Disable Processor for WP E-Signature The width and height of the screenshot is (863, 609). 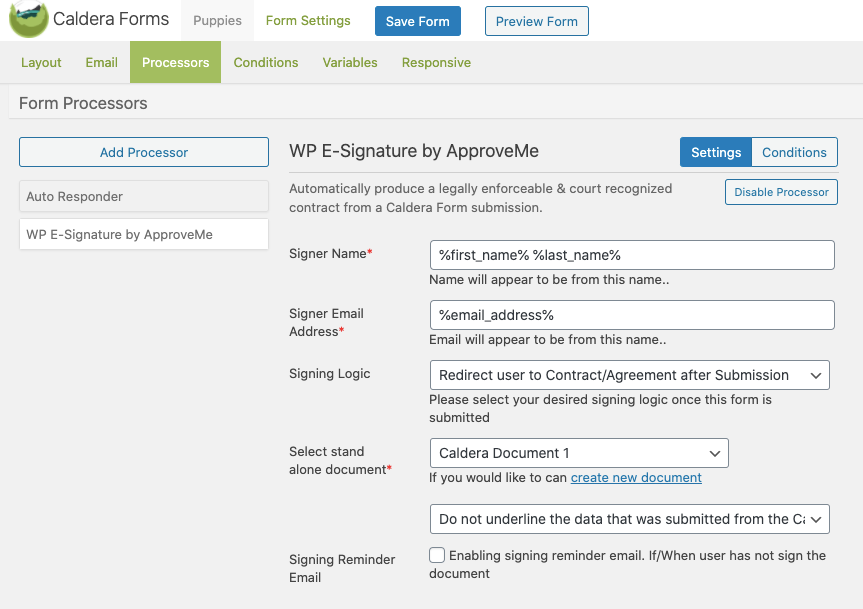tap(781, 192)
